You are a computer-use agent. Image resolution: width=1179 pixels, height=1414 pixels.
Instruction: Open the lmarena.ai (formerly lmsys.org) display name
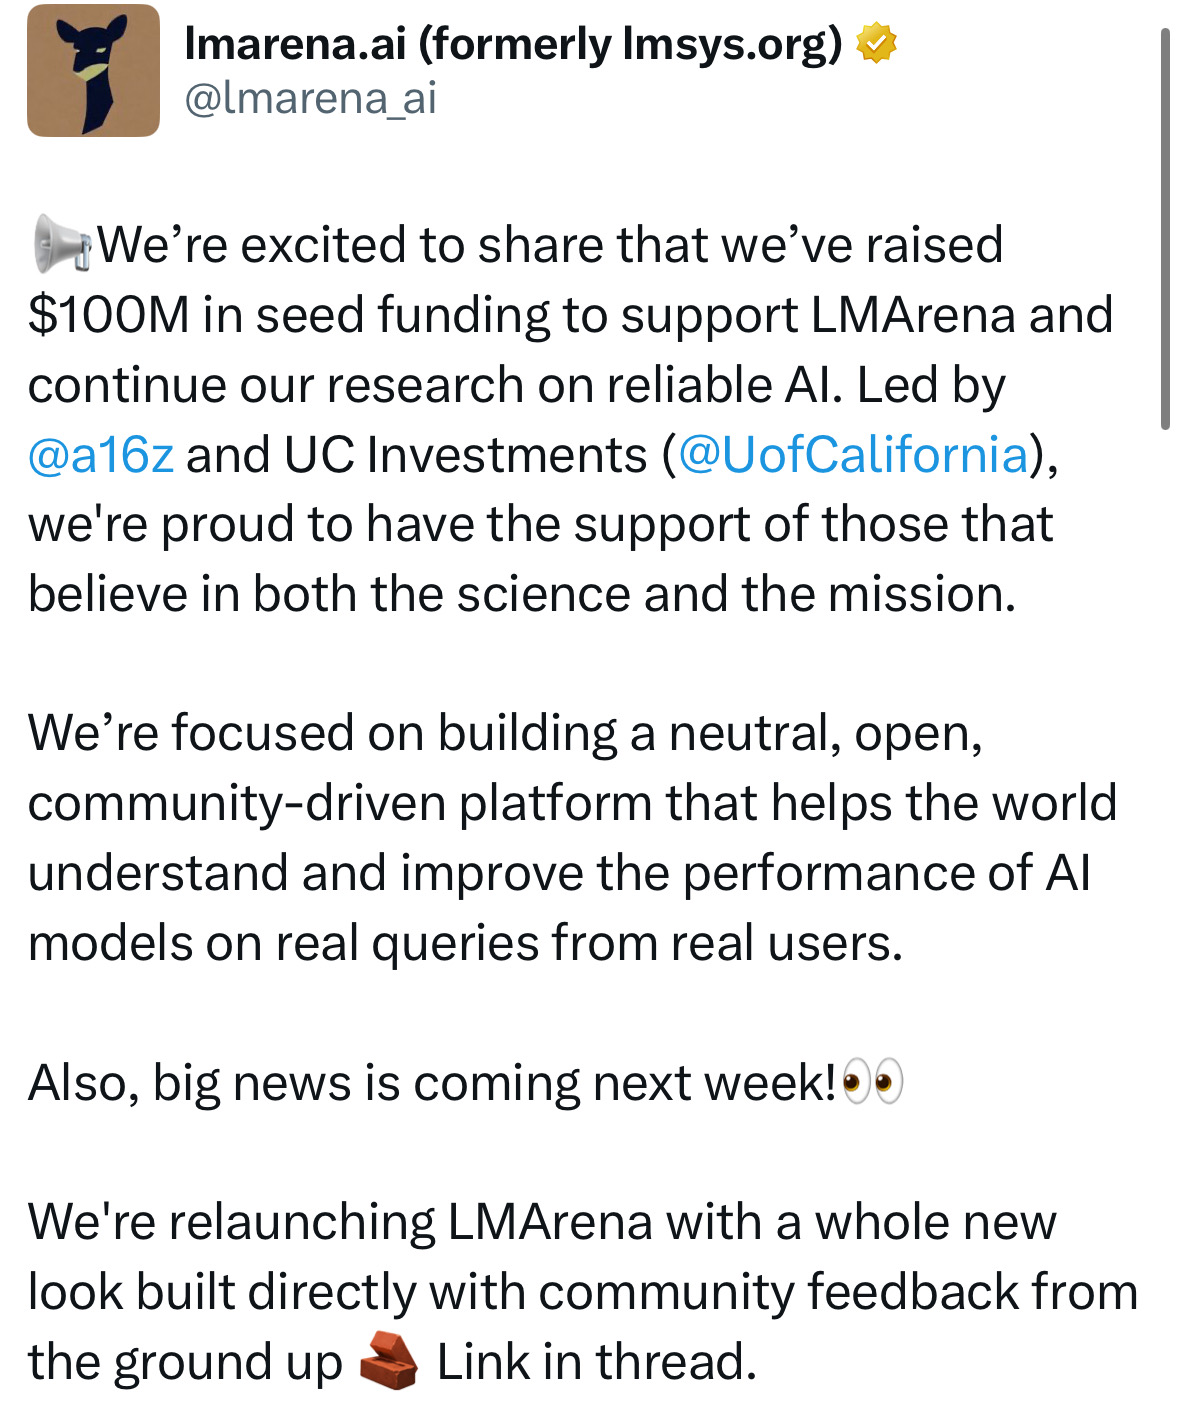(x=513, y=44)
